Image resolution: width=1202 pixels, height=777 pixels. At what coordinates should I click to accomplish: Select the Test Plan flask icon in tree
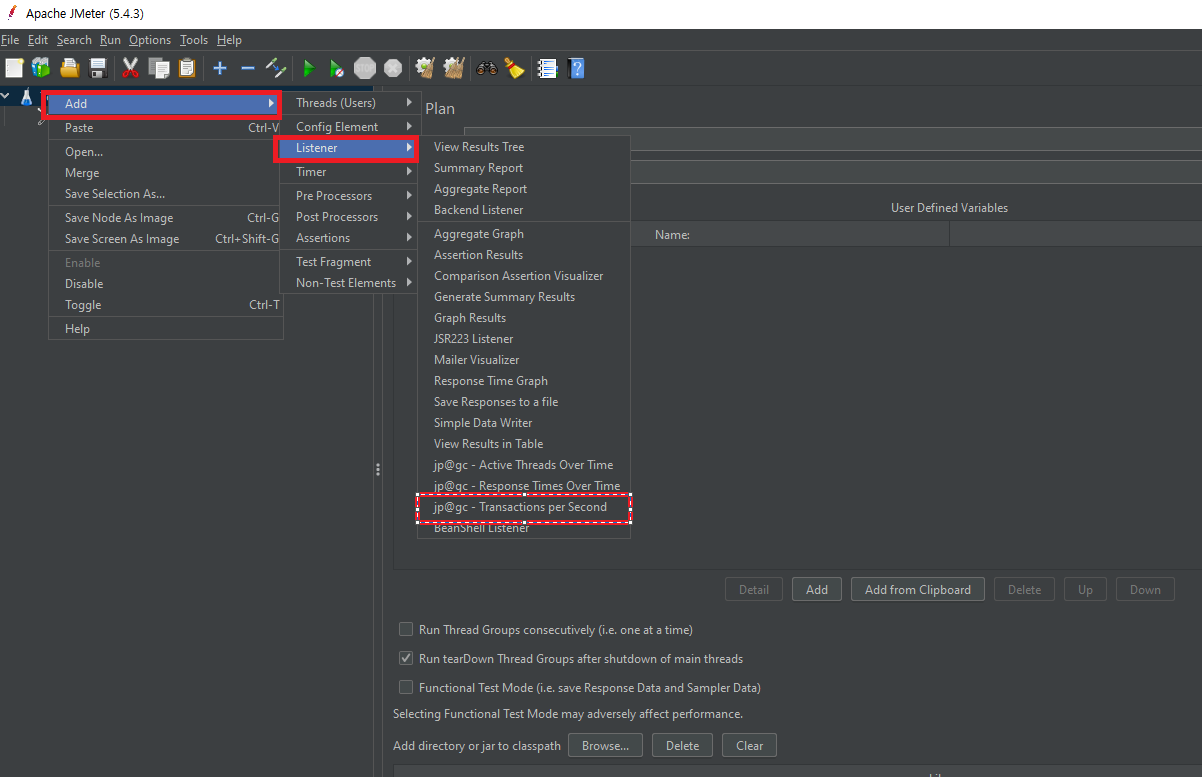27,97
